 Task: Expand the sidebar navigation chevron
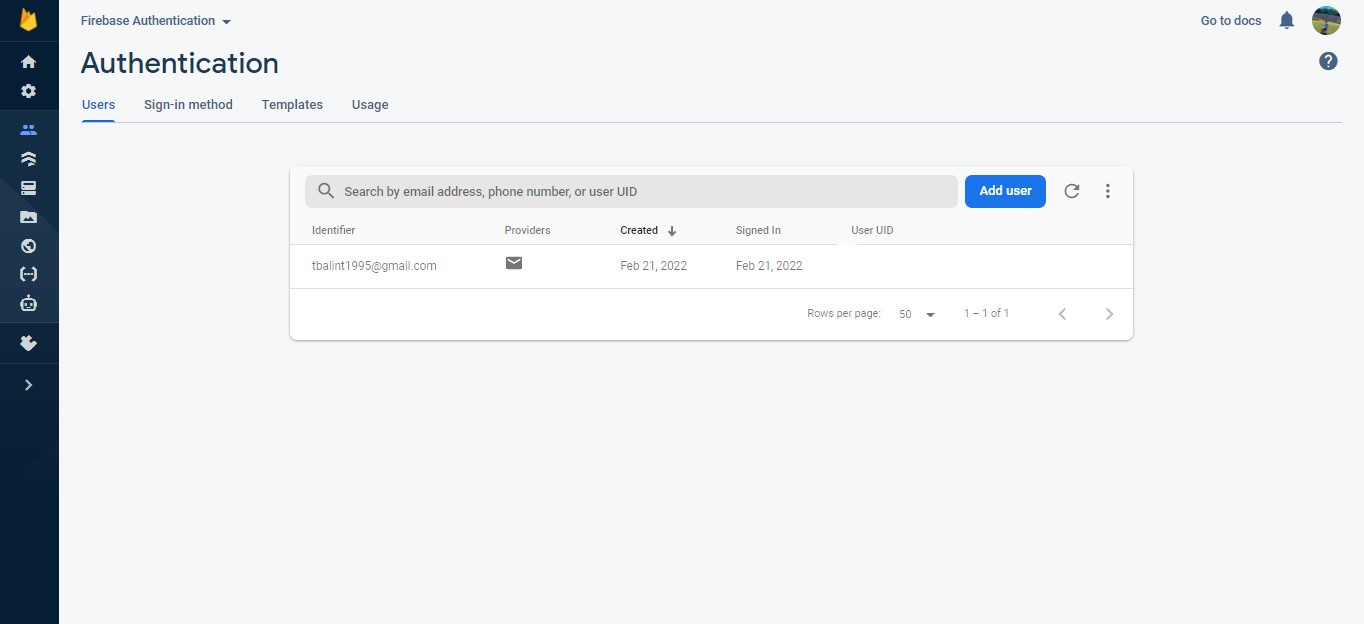point(28,385)
